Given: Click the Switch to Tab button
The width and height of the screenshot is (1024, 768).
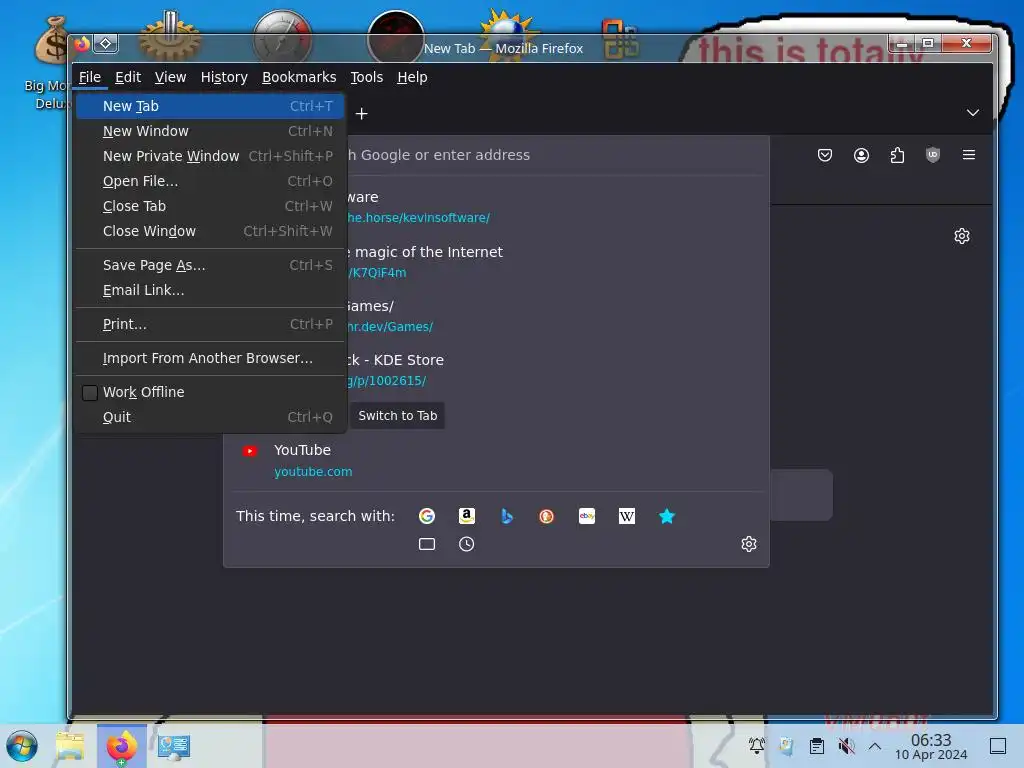Looking at the screenshot, I should (x=397, y=415).
